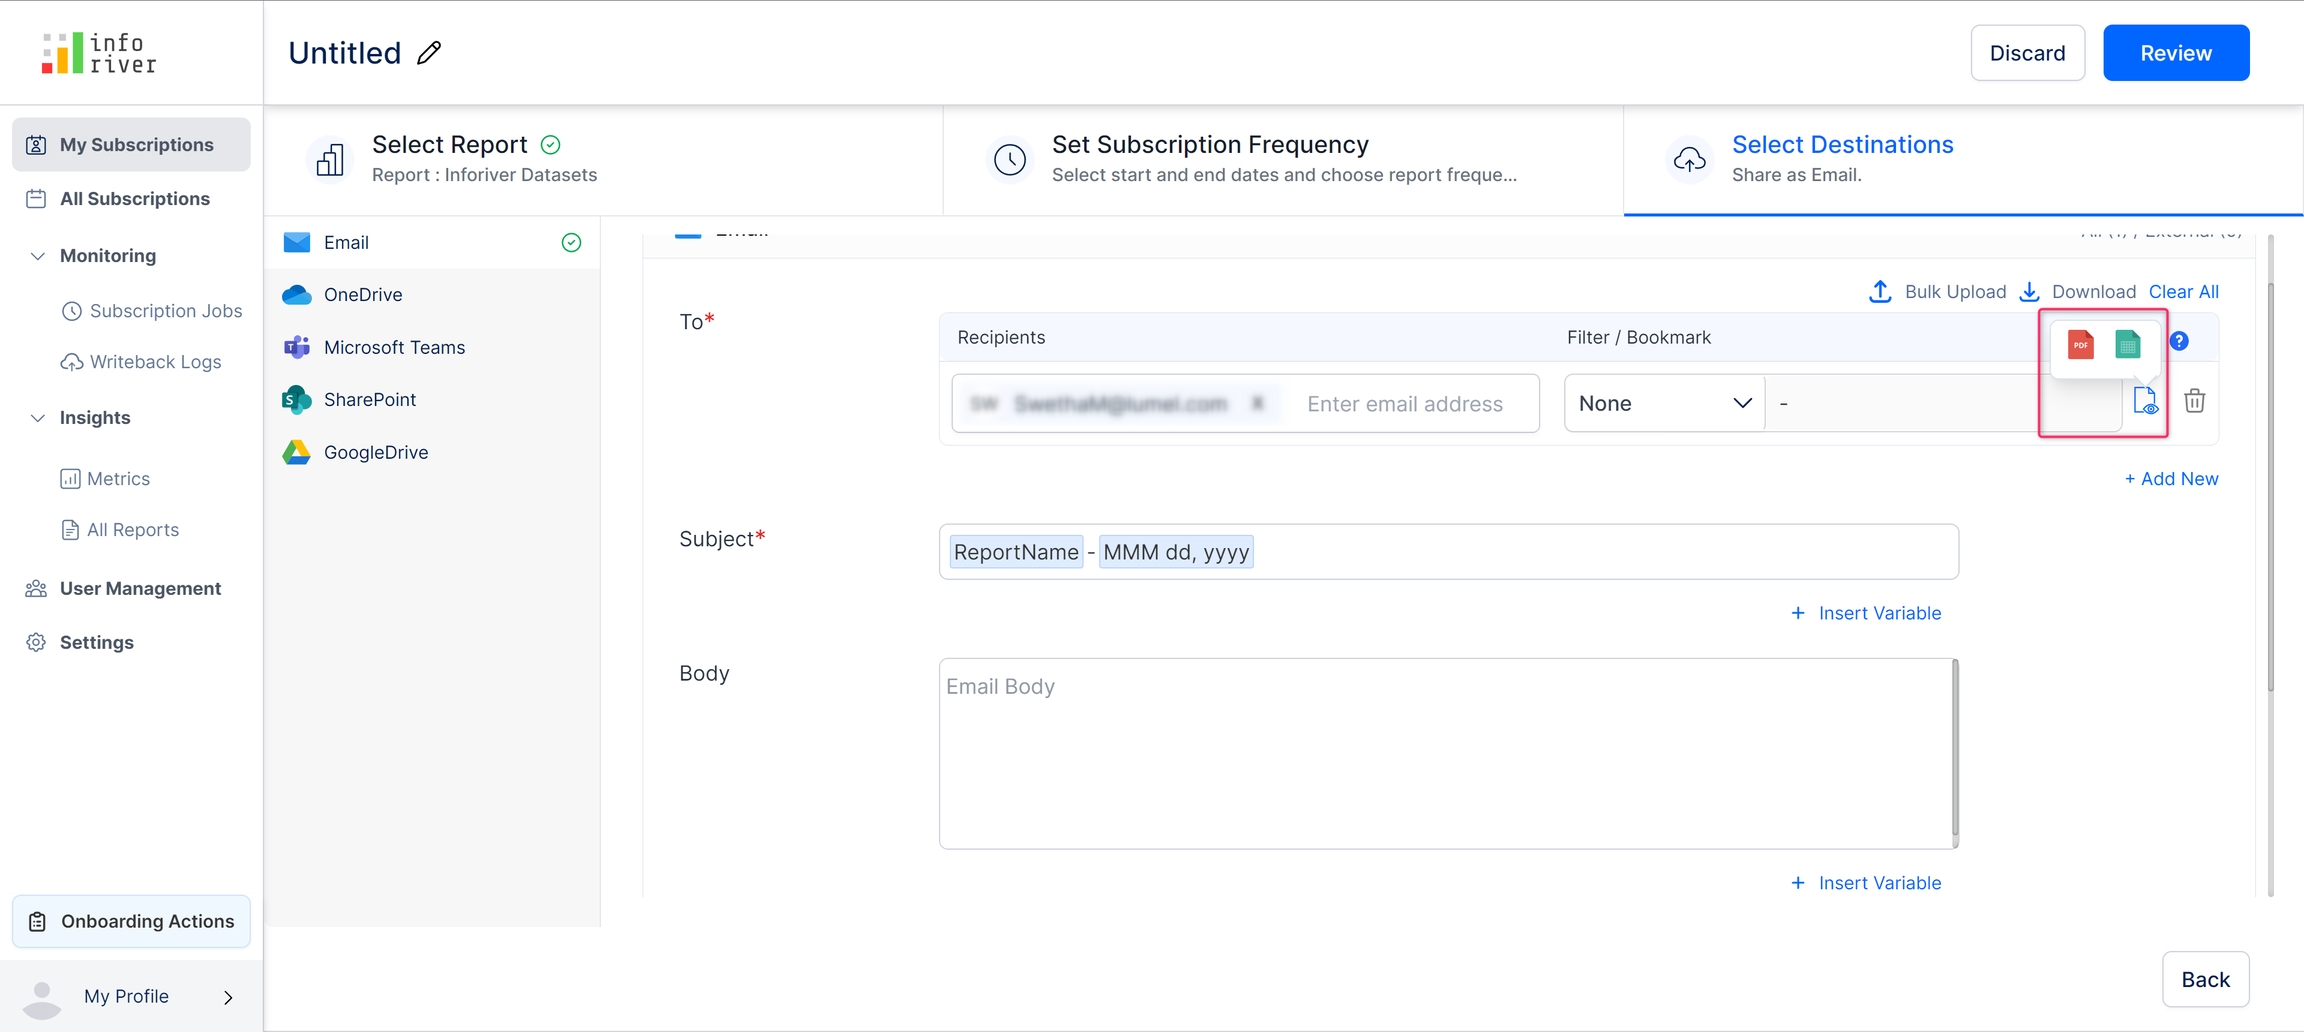Click the Add New recipient link

point(2171,479)
